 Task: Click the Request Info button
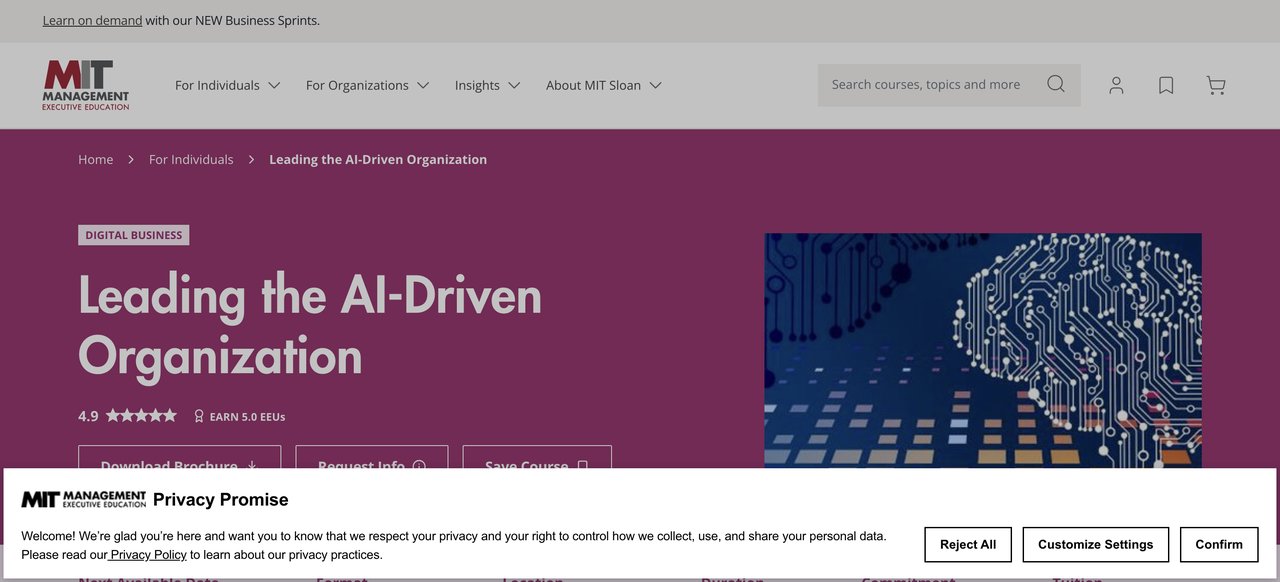(372, 457)
